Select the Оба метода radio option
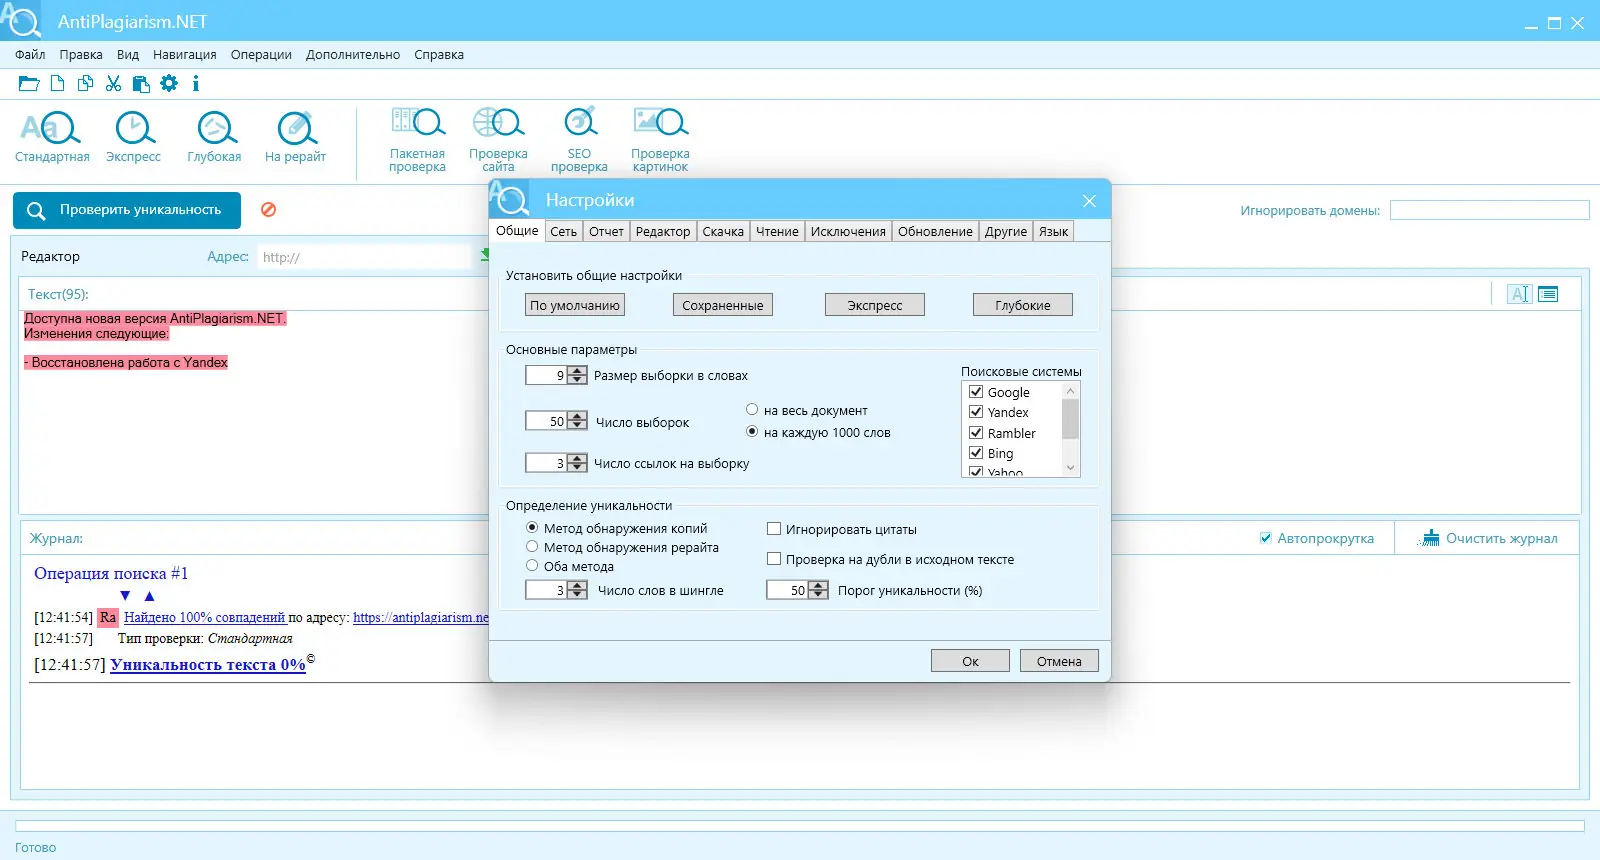Viewport: 1600px width, 860px height. (532, 566)
